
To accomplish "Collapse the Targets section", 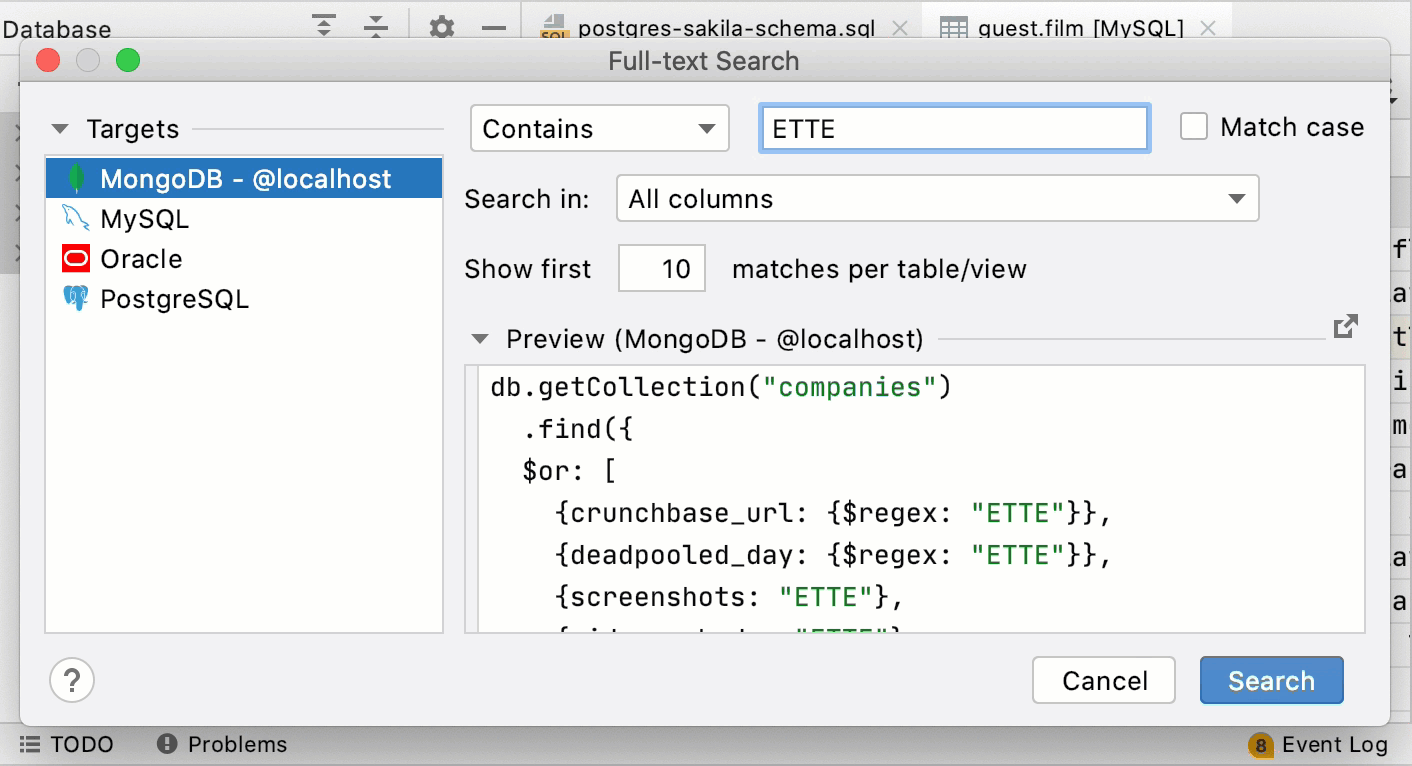I will click(60, 129).
